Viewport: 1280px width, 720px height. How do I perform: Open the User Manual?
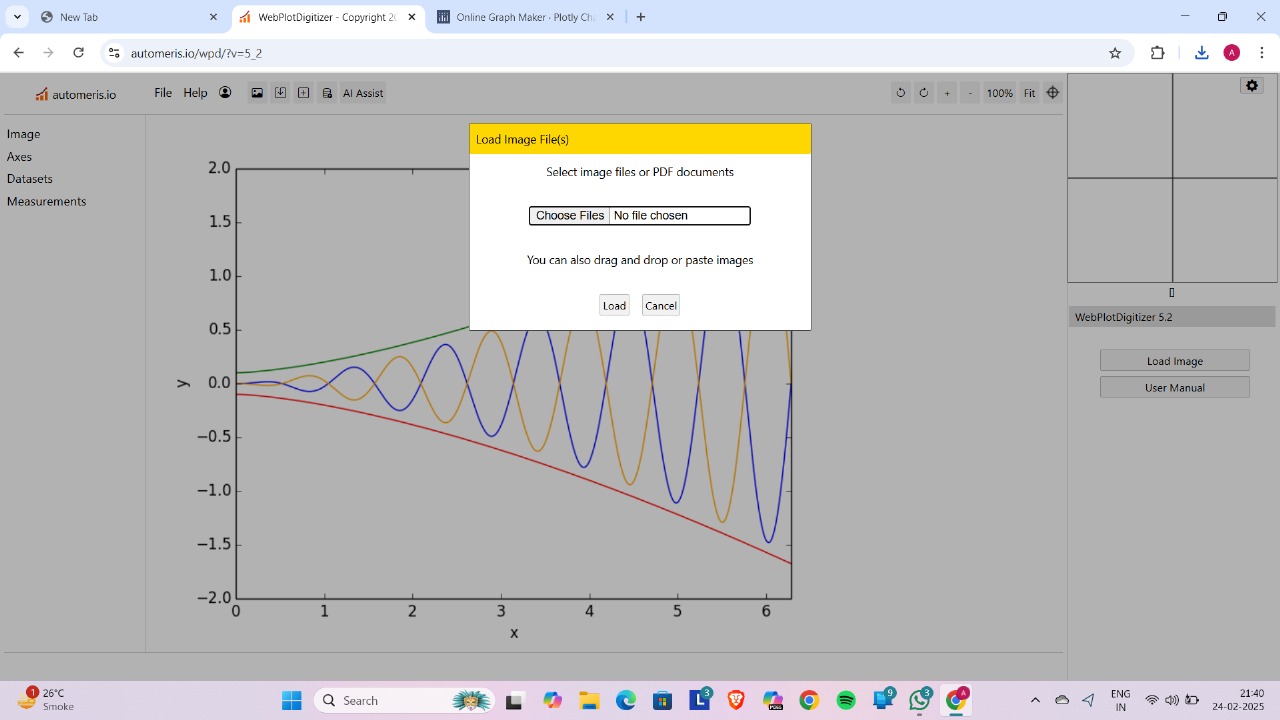coord(1174,387)
